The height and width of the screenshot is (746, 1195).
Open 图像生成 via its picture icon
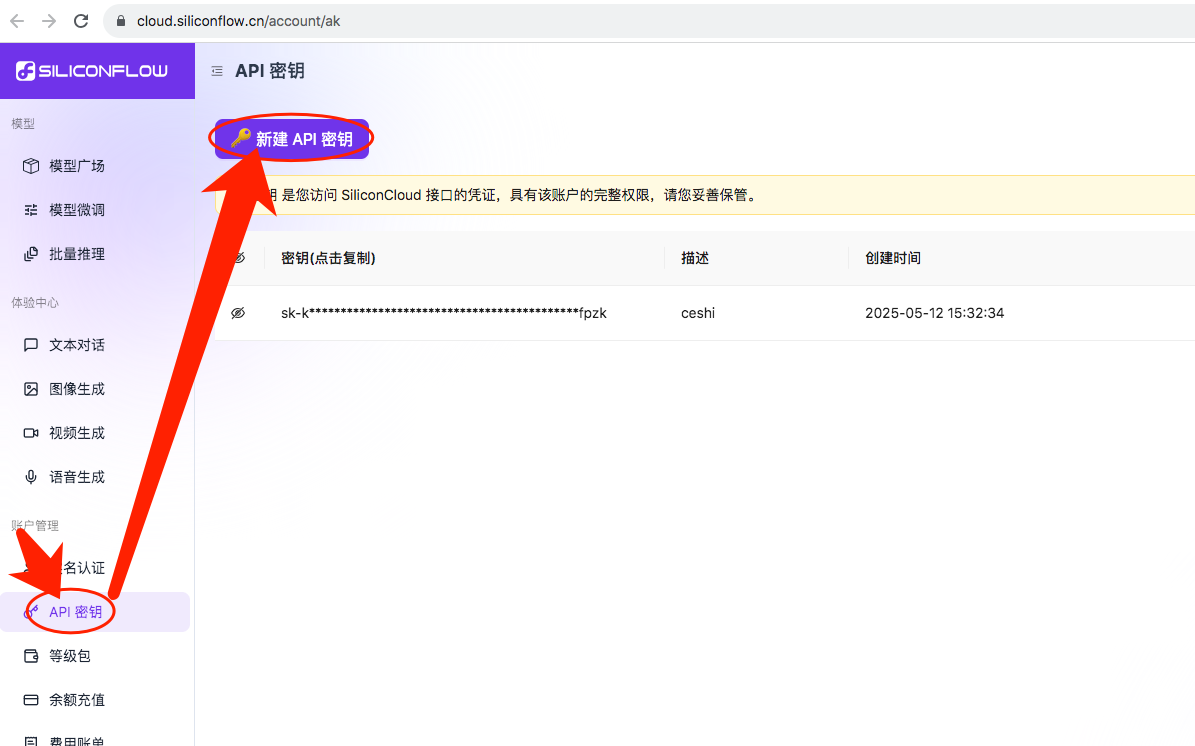coord(30,389)
